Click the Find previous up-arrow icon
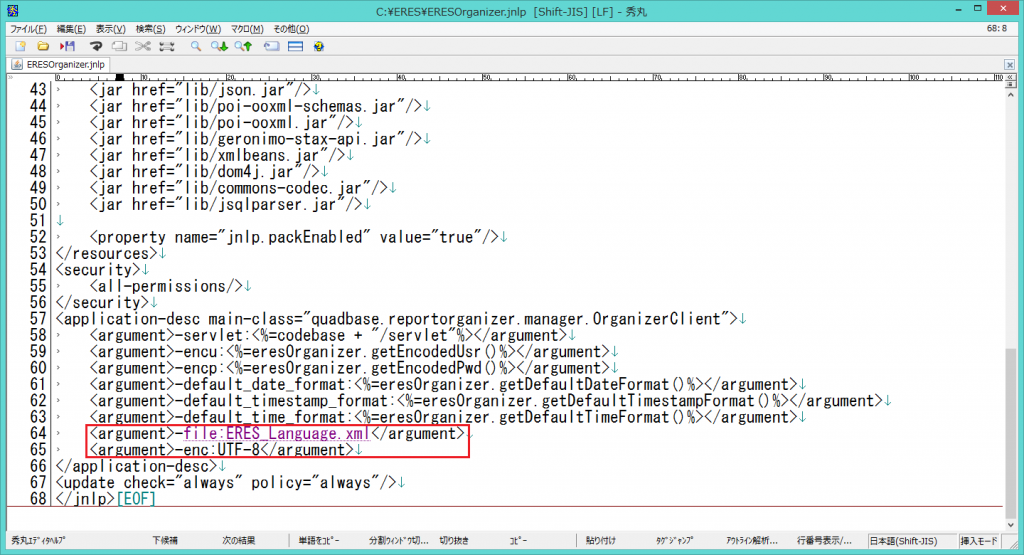Image resolution: width=1024 pixels, height=555 pixels. tap(243, 46)
